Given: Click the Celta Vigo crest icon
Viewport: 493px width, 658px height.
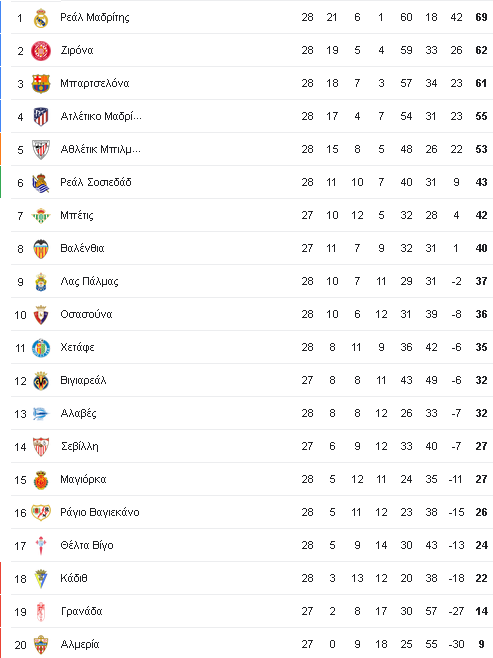Looking at the screenshot, I should pyautogui.click(x=41, y=546).
